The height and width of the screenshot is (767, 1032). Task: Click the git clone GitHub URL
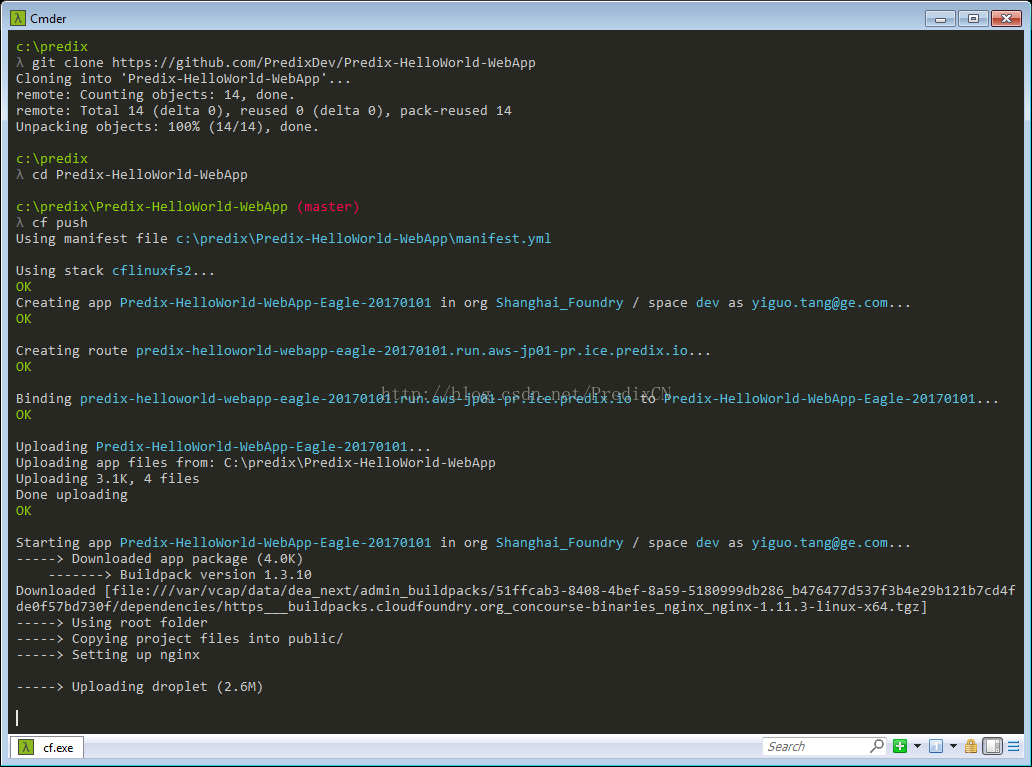323,63
